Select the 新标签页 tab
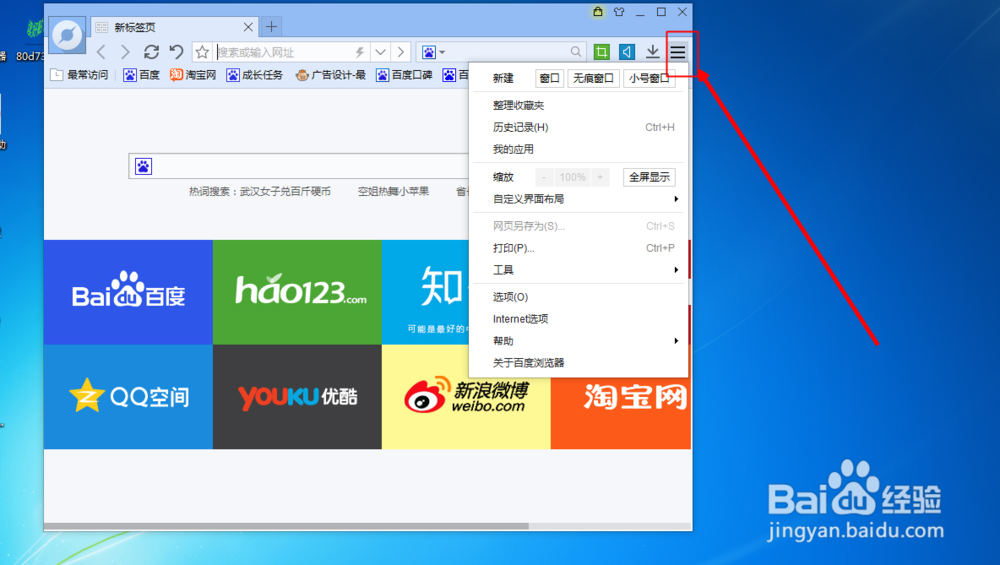This screenshot has width=1000, height=565. [174, 27]
